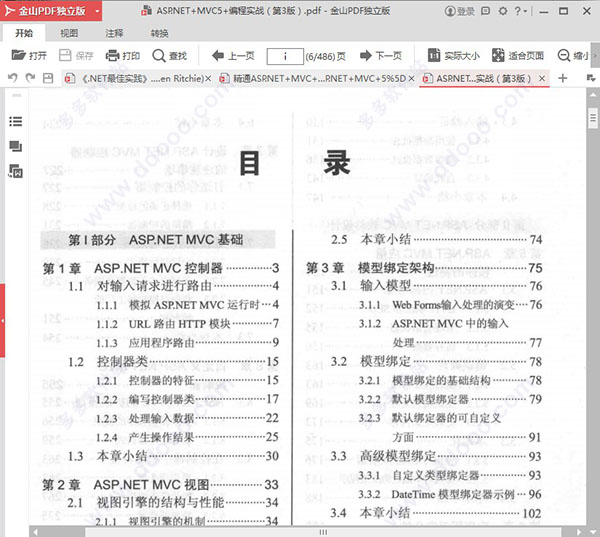600x537 pixels.
Task: Click the 第3章 模型绑定架构 entry
Action: [424, 268]
